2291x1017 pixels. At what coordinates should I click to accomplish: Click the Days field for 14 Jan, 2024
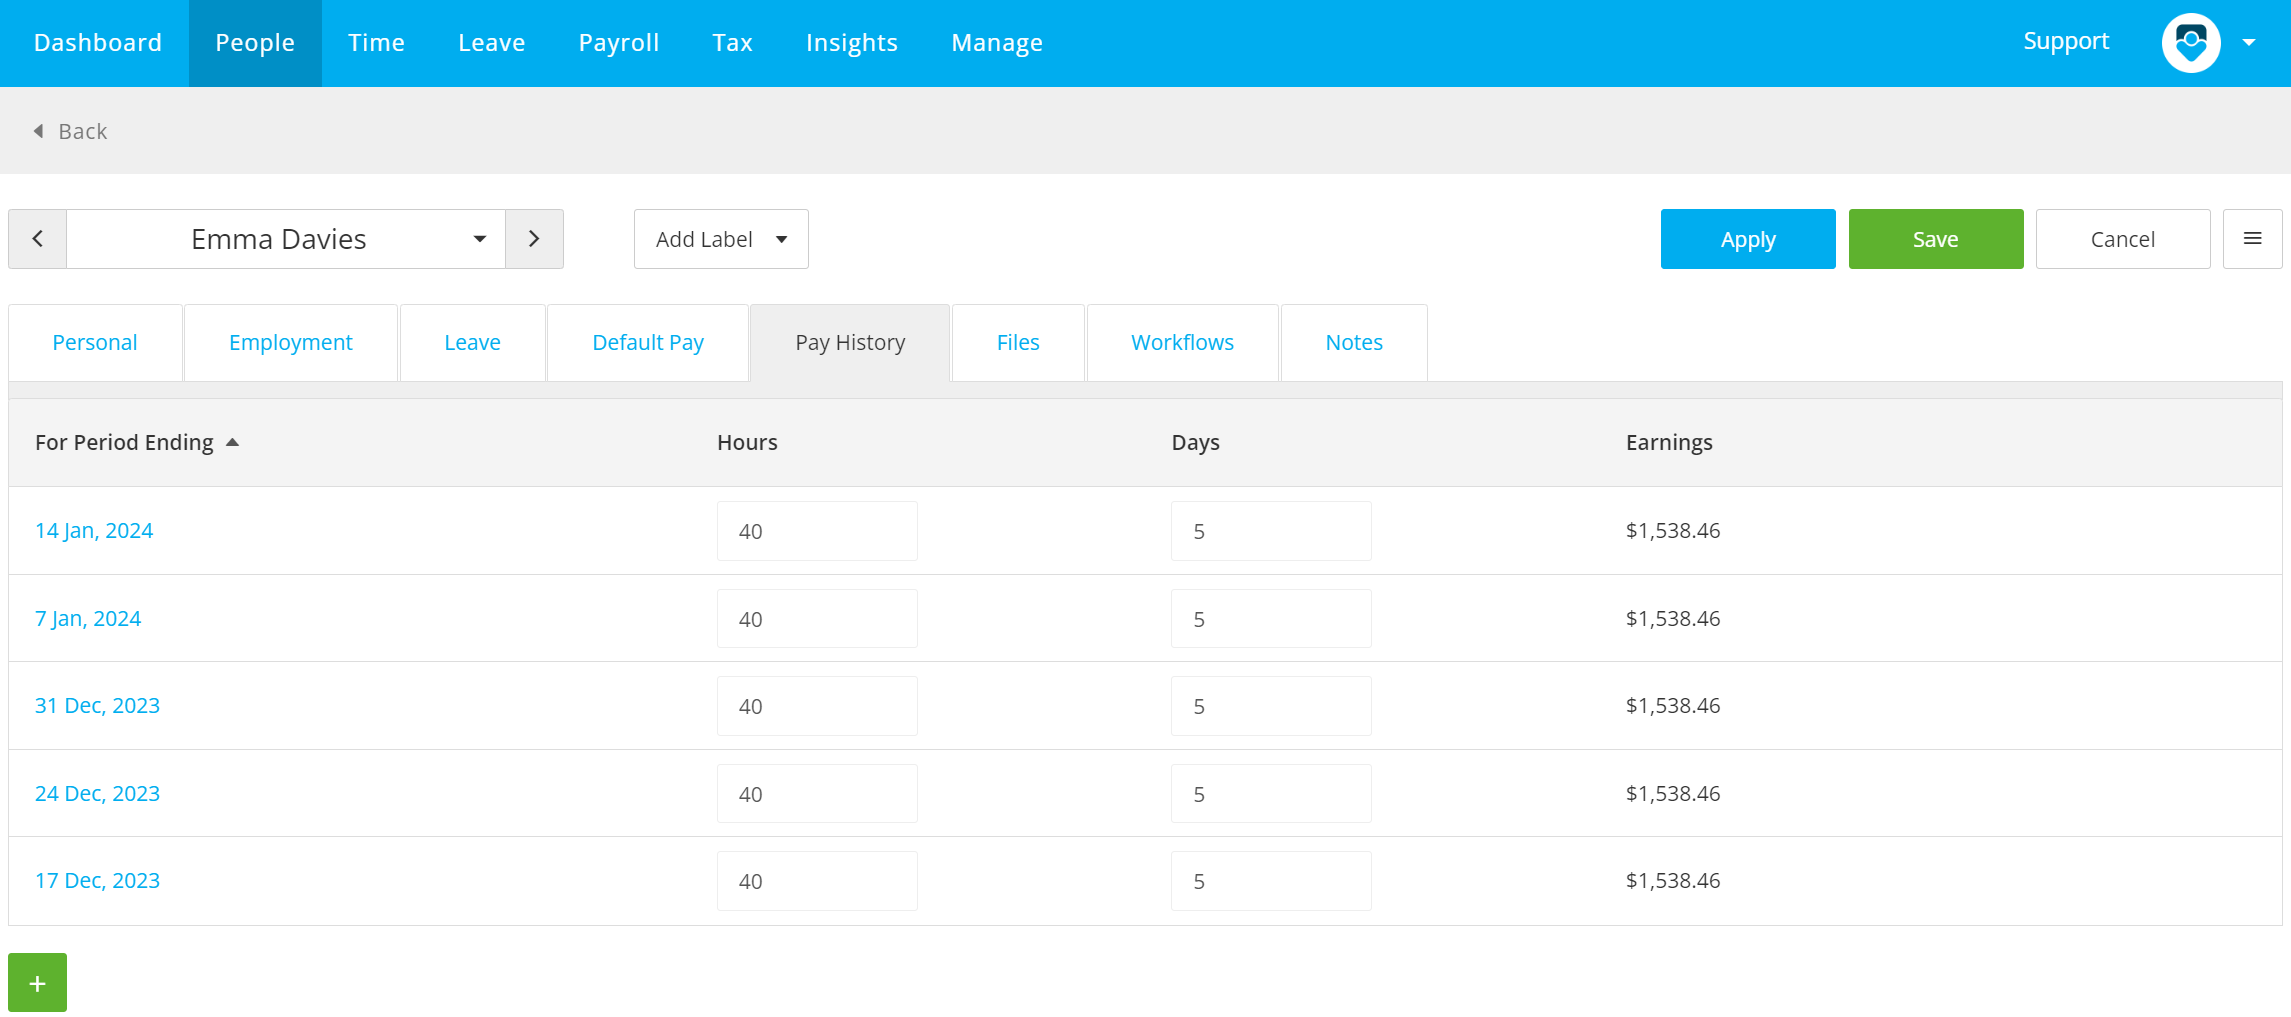[1271, 531]
